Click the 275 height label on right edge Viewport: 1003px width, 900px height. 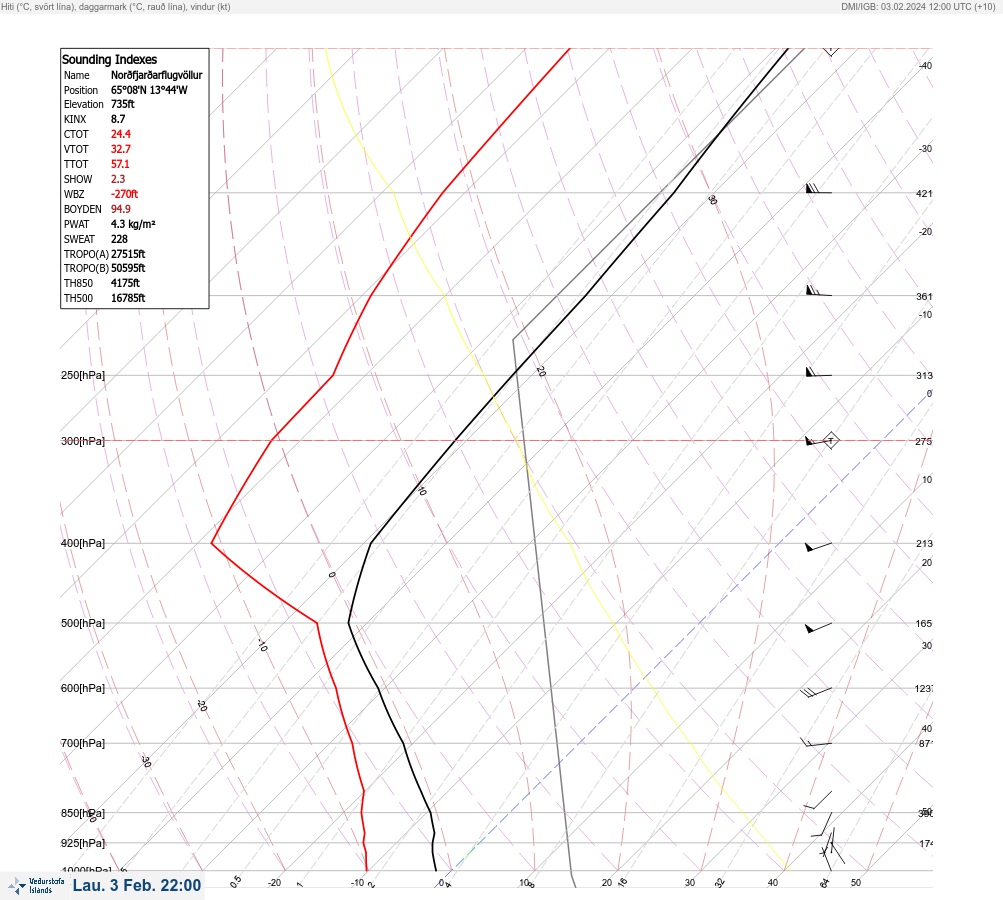pyautogui.click(x=924, y=441)
